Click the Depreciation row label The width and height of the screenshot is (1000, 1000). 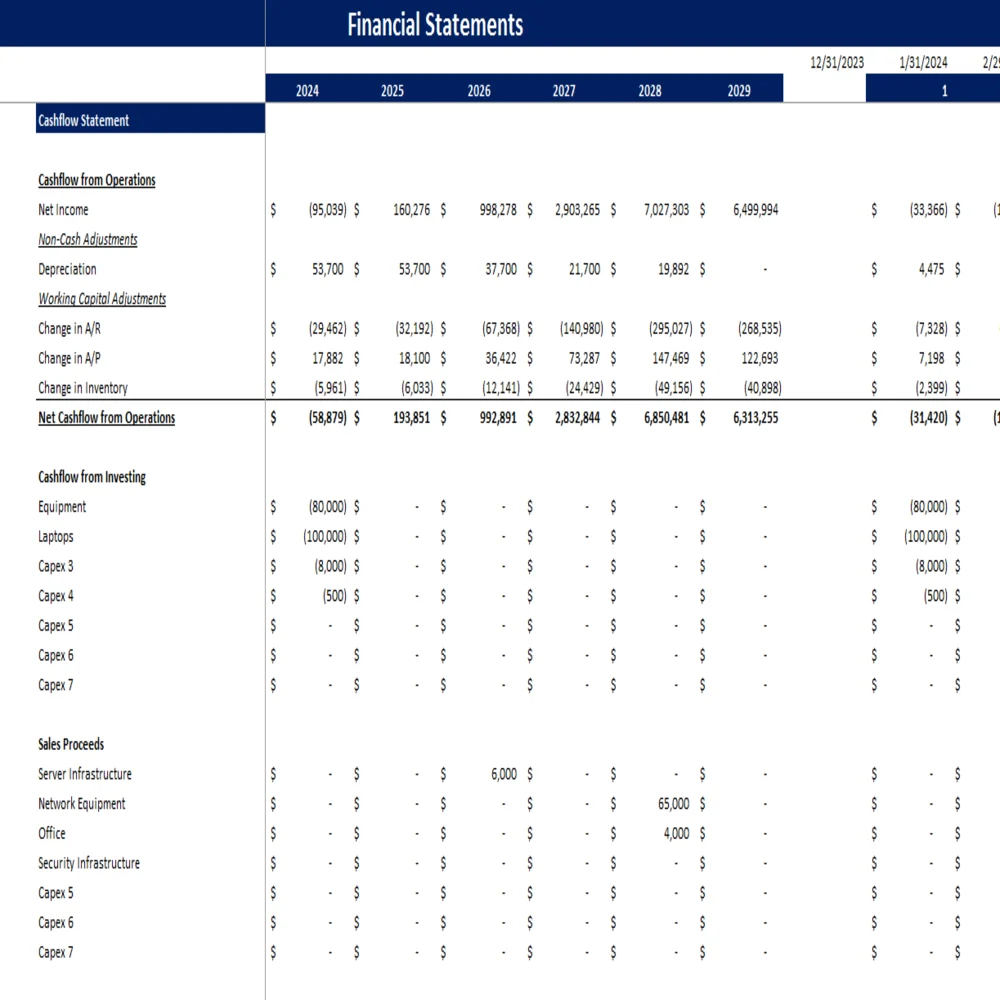68,269
